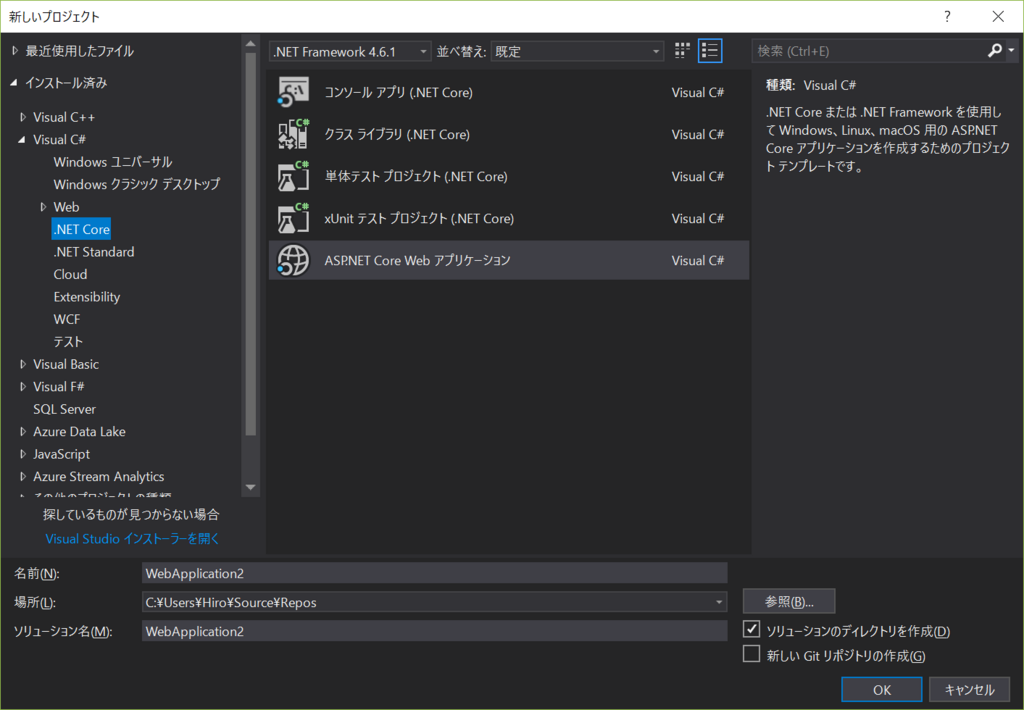Image resolution: width=1024 pixels, height=710 pixels.
Task: Select Windows クラシック デスクトップ category
Action: click(136, 184)
